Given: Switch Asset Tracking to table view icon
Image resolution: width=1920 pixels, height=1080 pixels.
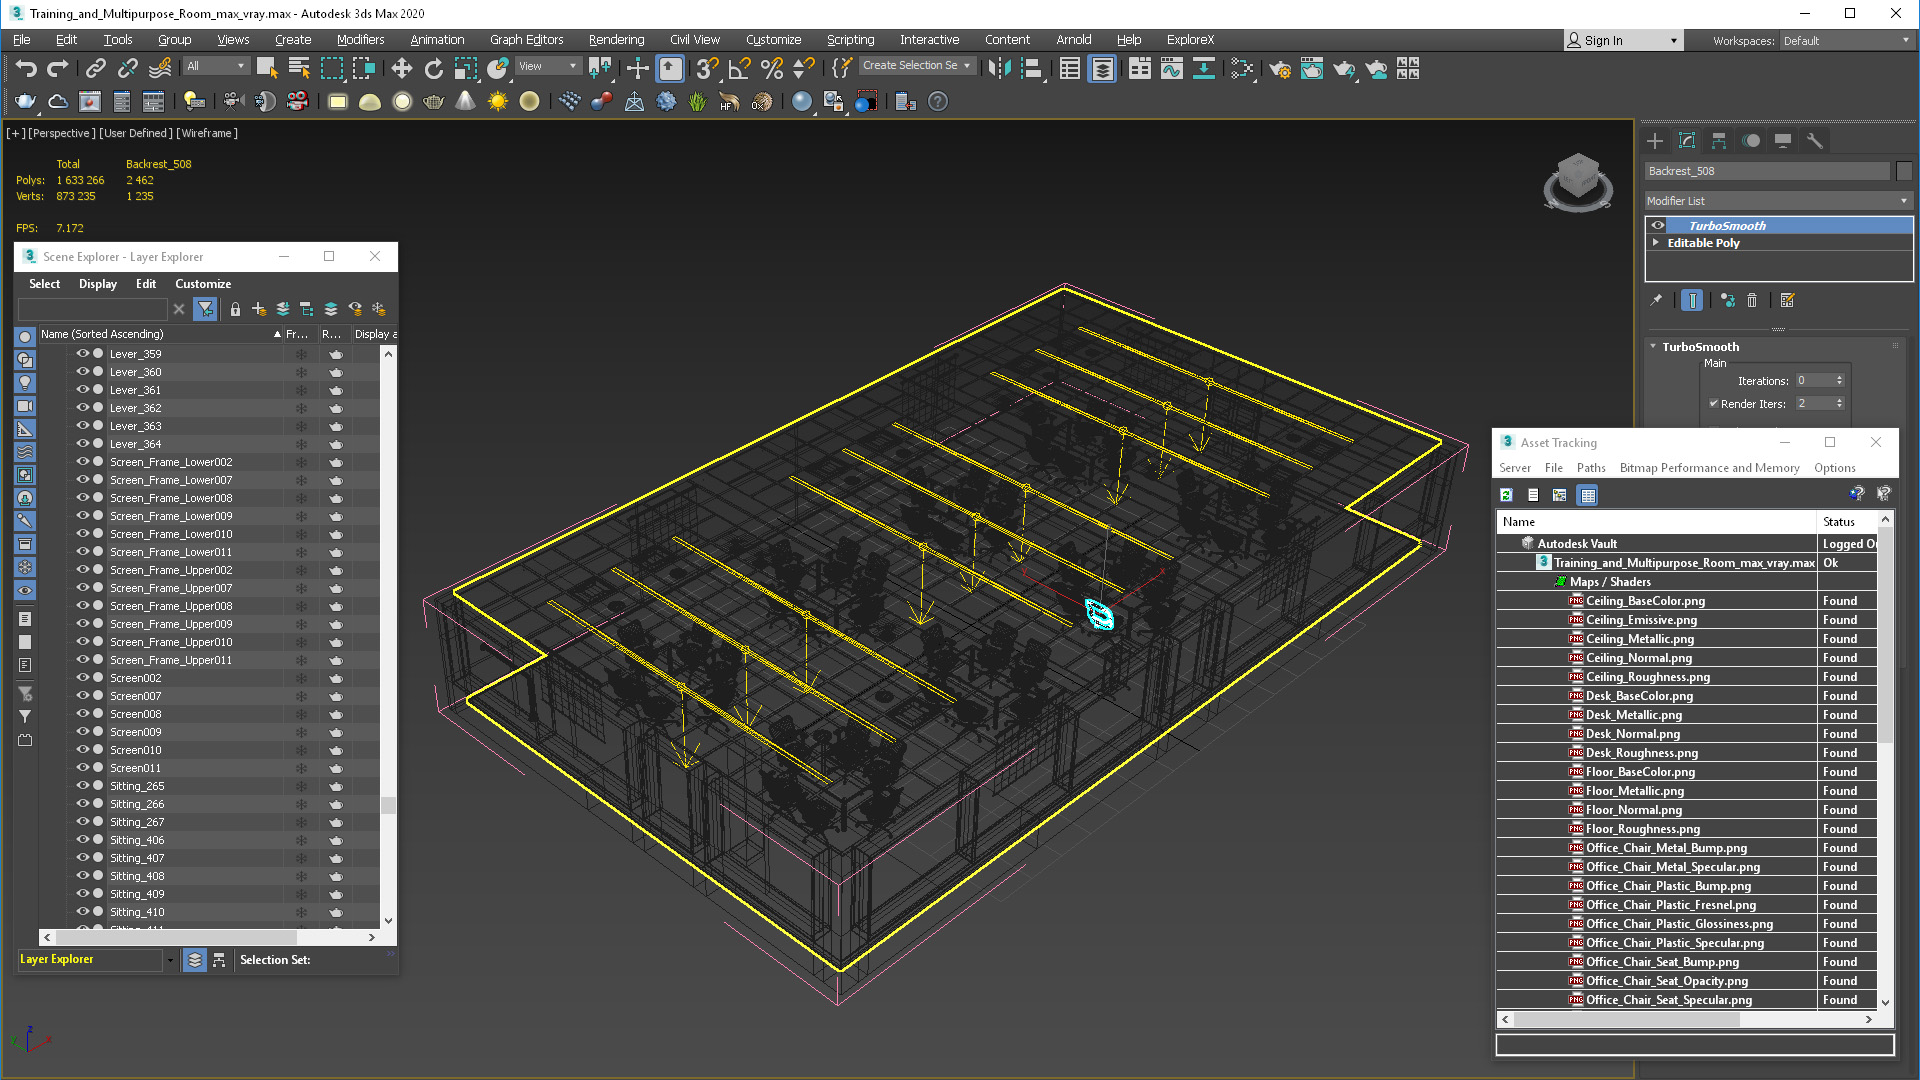Looking at the screenshot, I should point(1587,494).
